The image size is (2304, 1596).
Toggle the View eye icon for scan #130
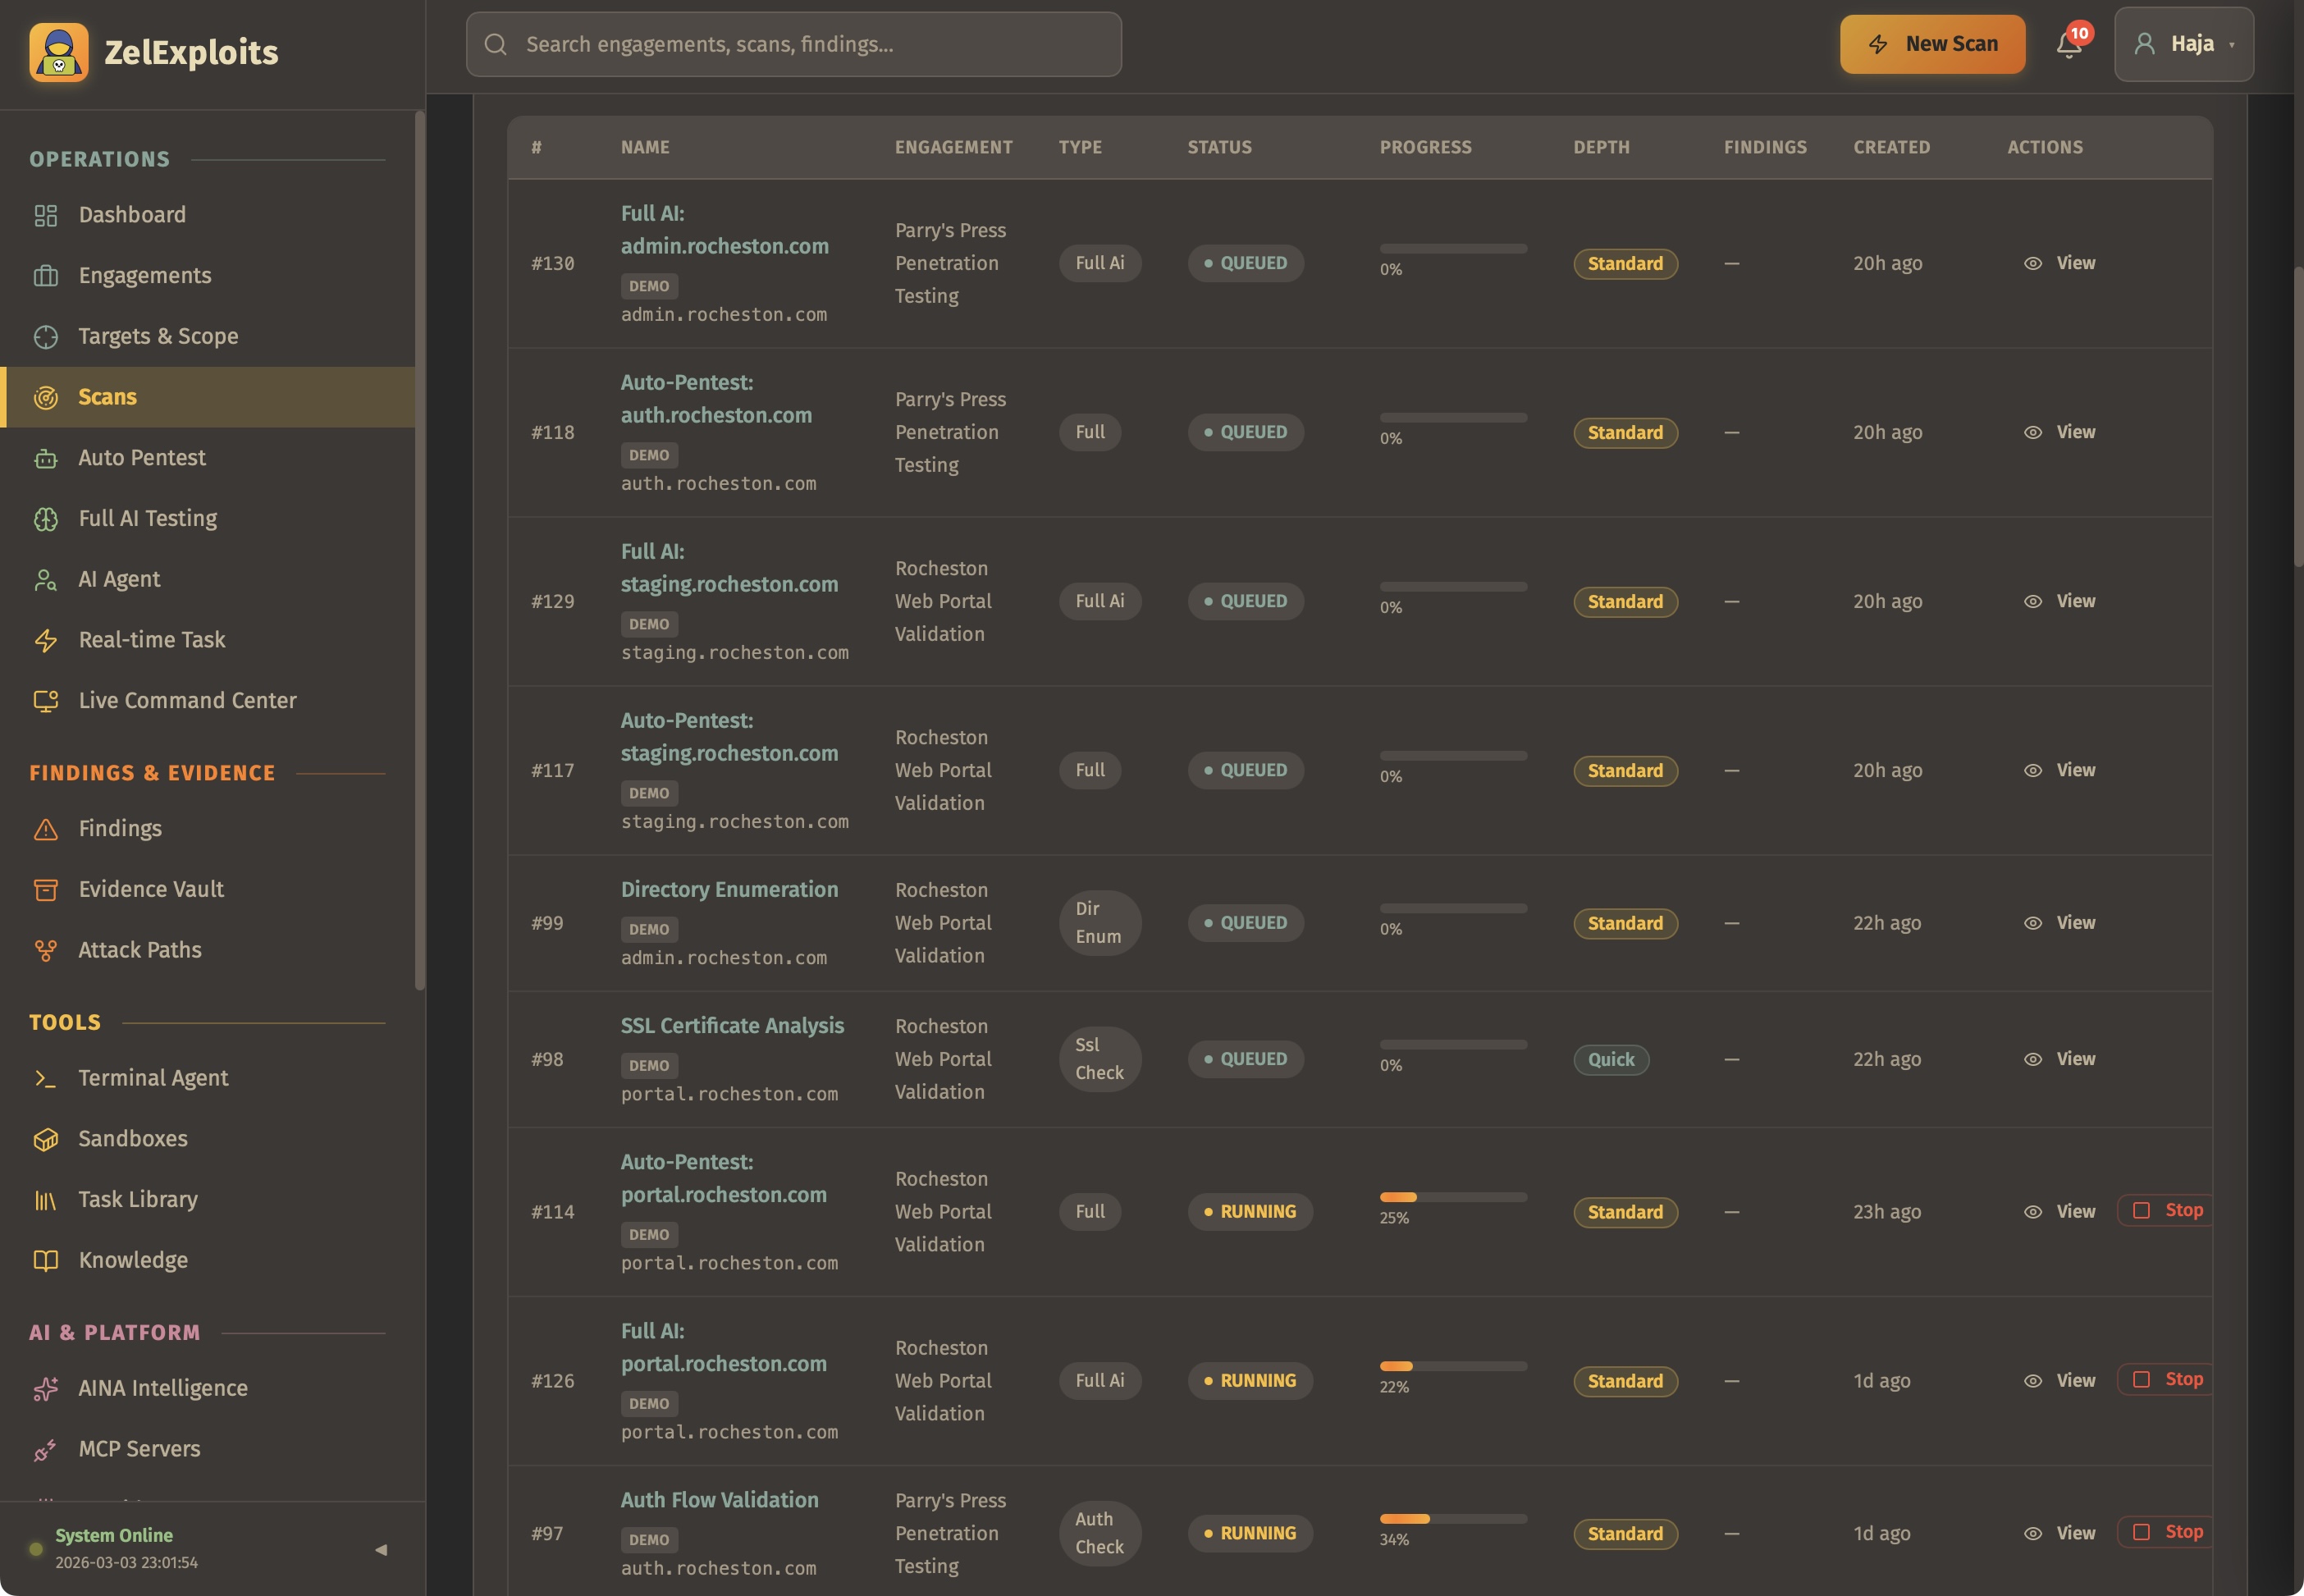(x=2035, y=263)
